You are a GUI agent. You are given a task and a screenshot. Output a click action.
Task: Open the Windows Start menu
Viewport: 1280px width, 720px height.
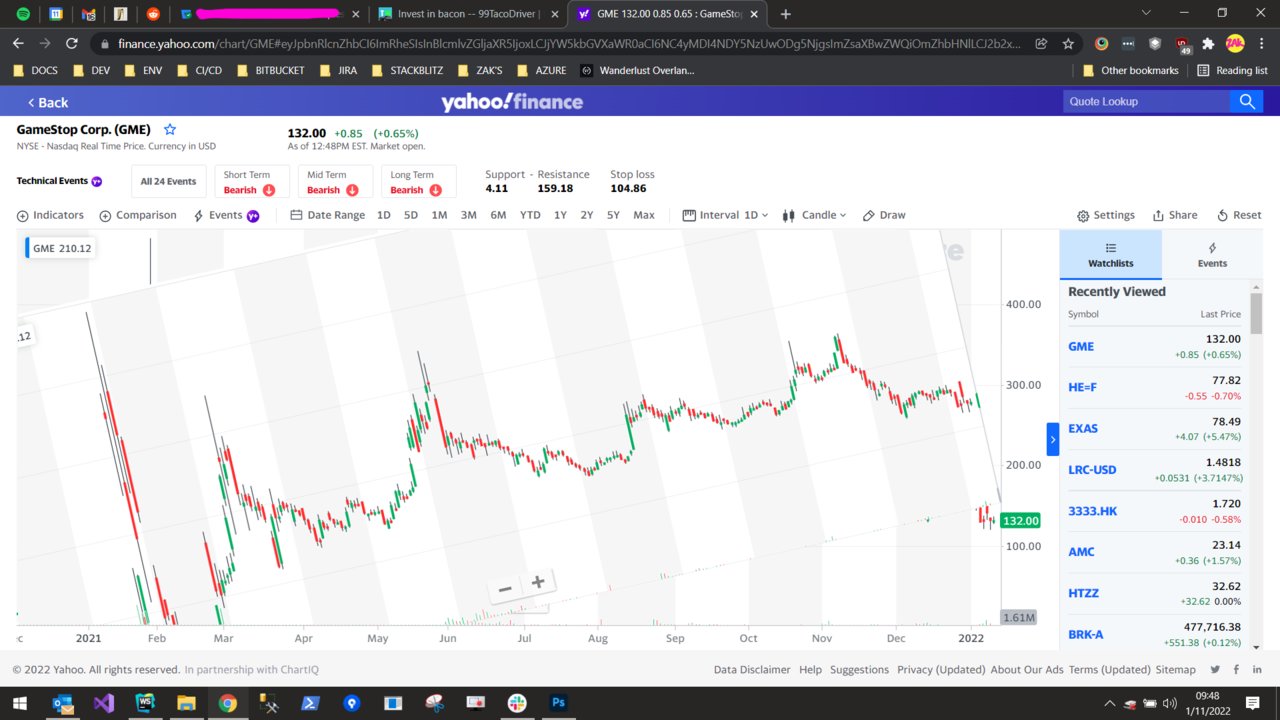(19, 703)
